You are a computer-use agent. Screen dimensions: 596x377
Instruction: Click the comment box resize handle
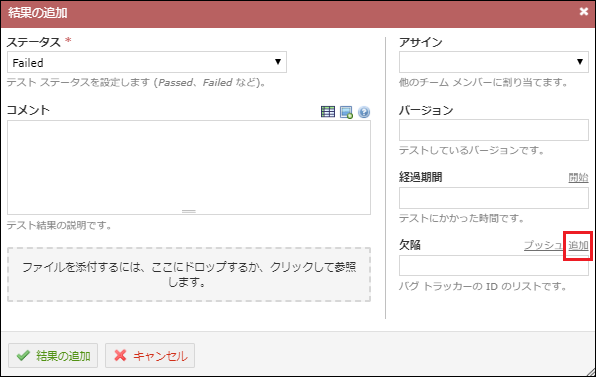point(189,211)
